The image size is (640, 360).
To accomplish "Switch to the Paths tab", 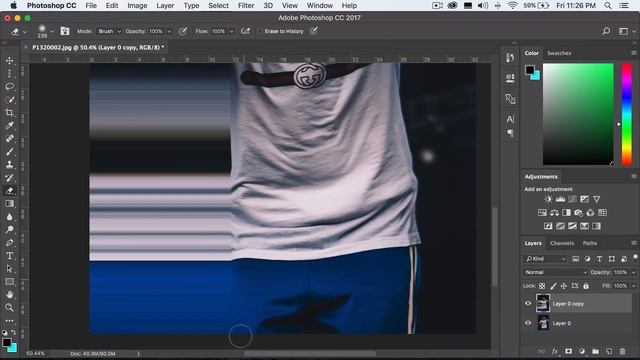I will (x=589, y=243).
